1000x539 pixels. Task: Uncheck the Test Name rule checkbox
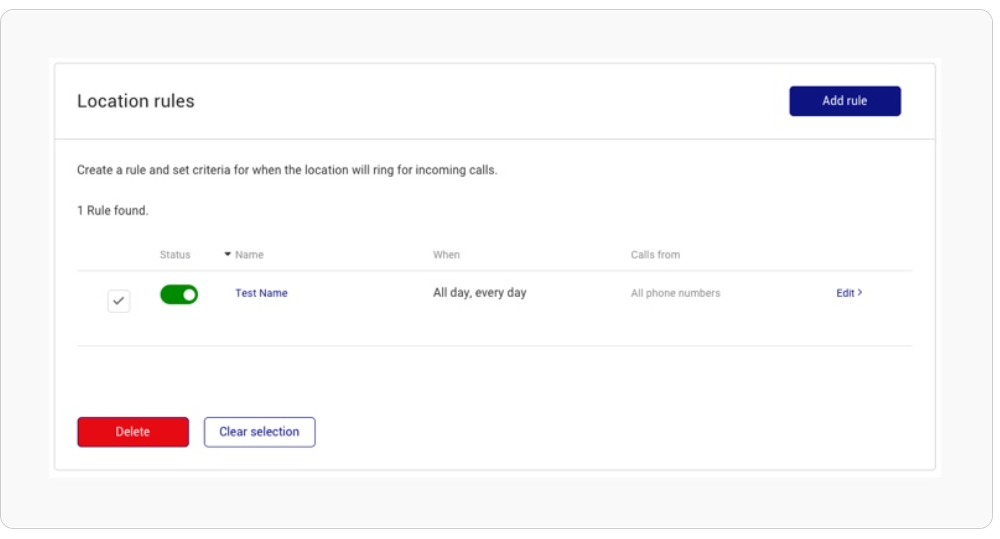point(119,300)
